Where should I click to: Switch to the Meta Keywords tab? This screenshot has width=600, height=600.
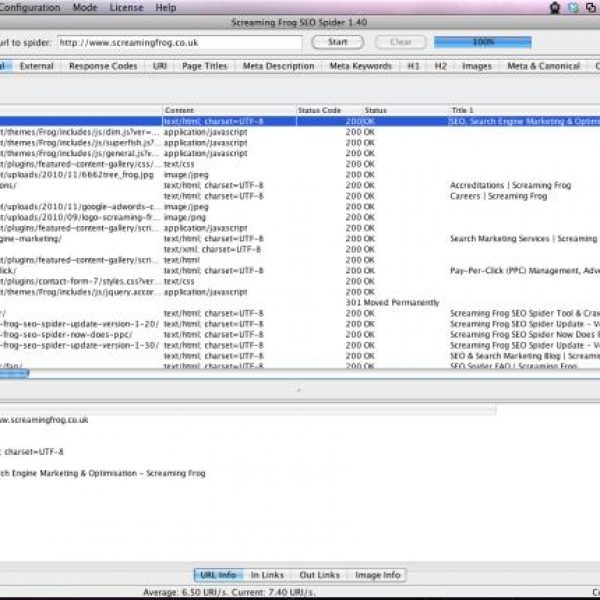click(x=360, y=66)
